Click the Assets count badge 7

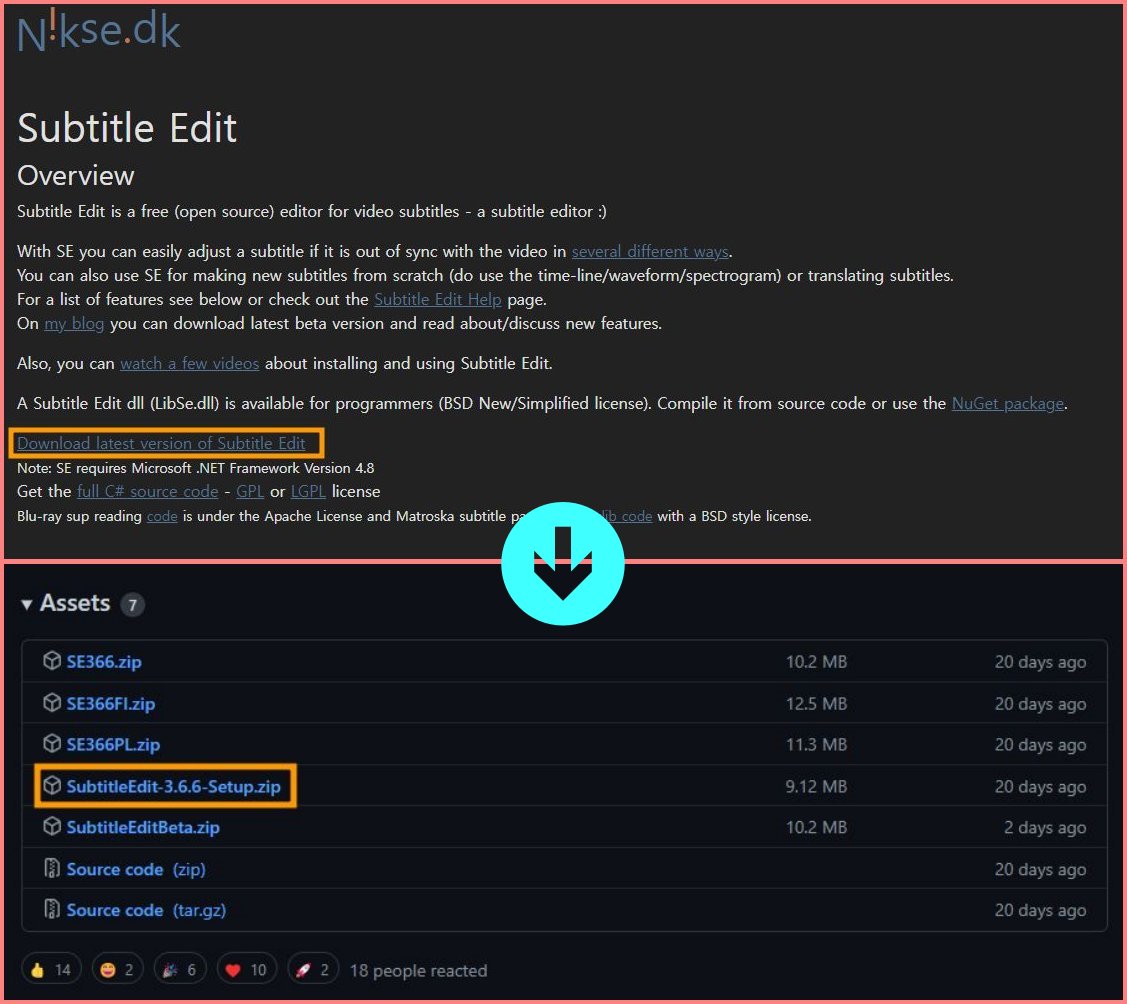click(x=132, y=605)
